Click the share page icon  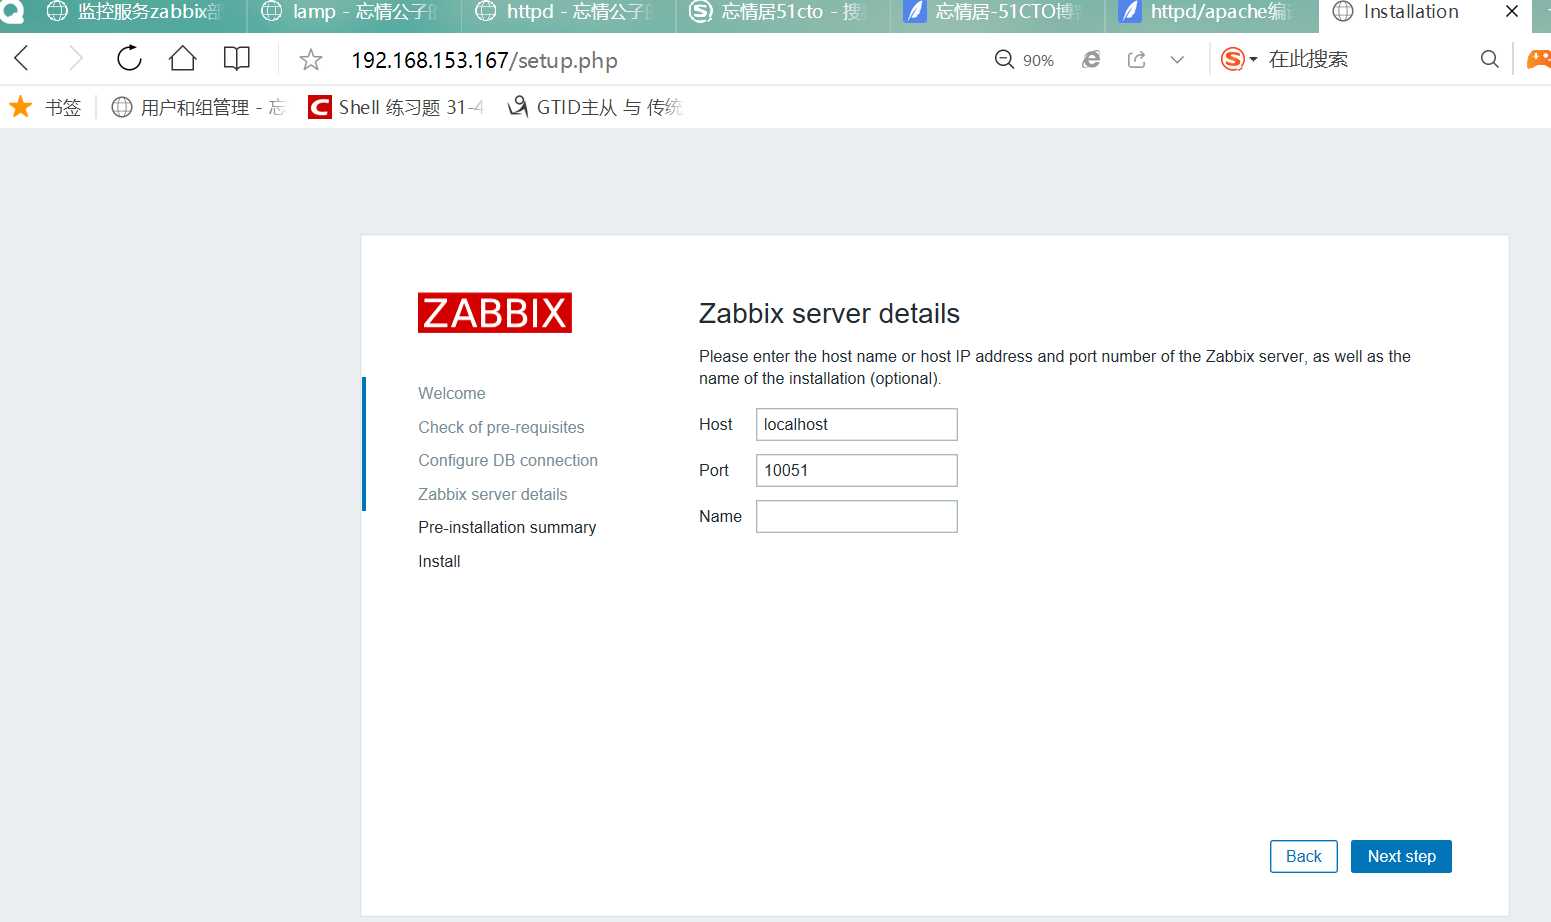click(1137, 60)
